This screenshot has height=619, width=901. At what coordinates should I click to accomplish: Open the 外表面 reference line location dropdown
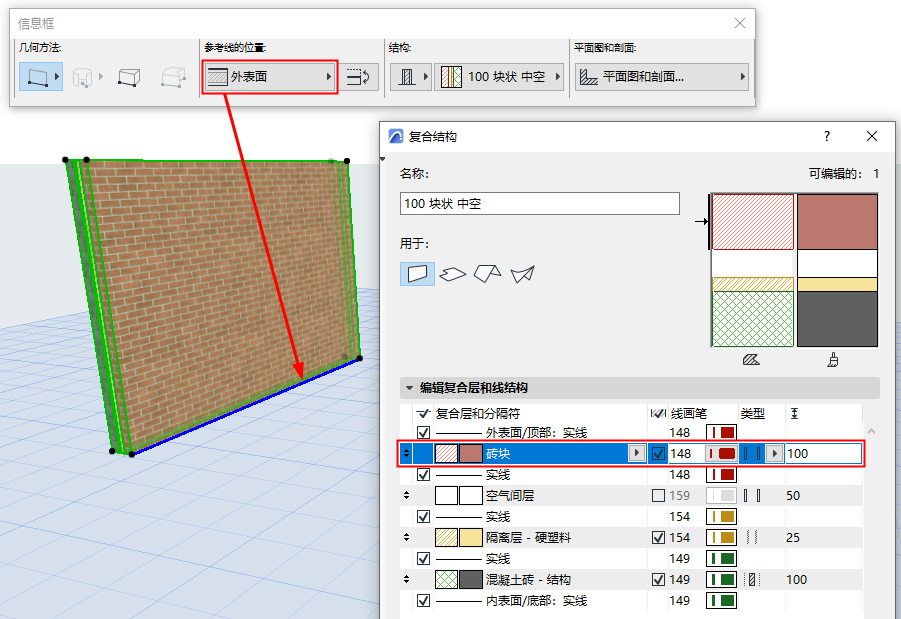(x=269, y=76)
